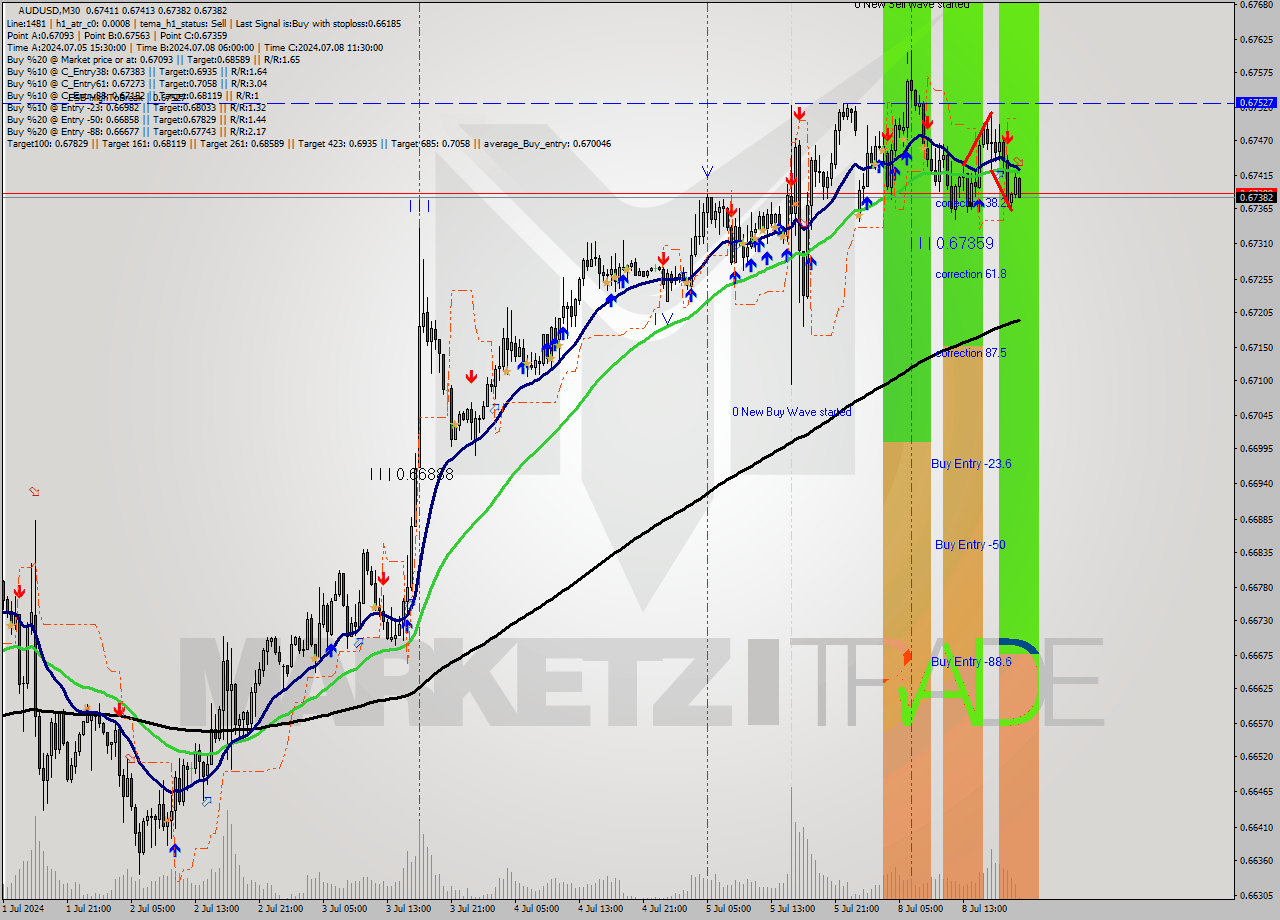This screenshot has width=1280, height=920.
Task: Click the 0.67680 price axis label
Action: coord(1258,5)
